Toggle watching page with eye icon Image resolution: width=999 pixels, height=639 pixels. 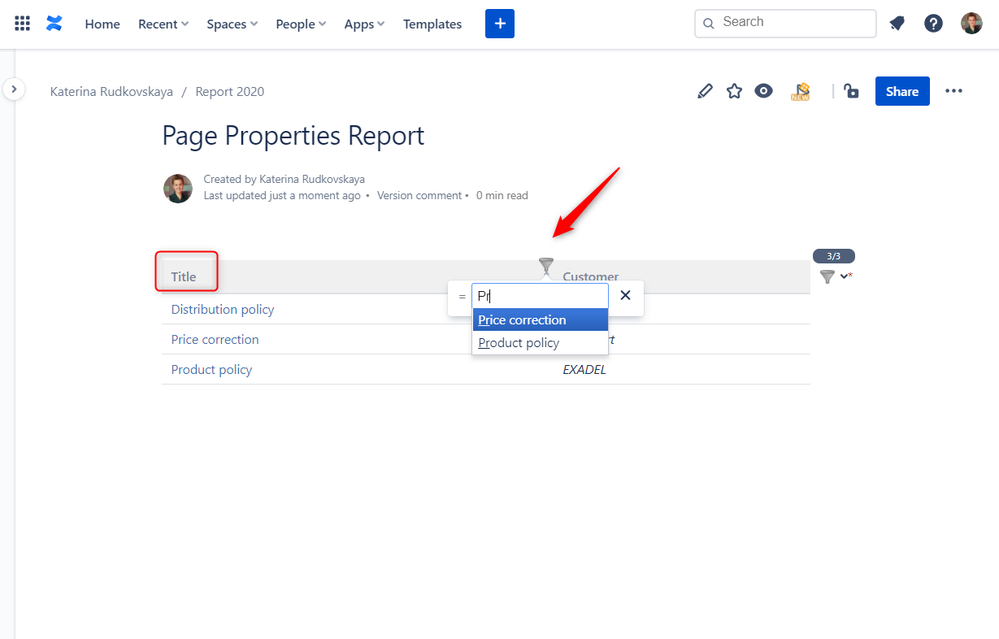[x=763, y=91]
